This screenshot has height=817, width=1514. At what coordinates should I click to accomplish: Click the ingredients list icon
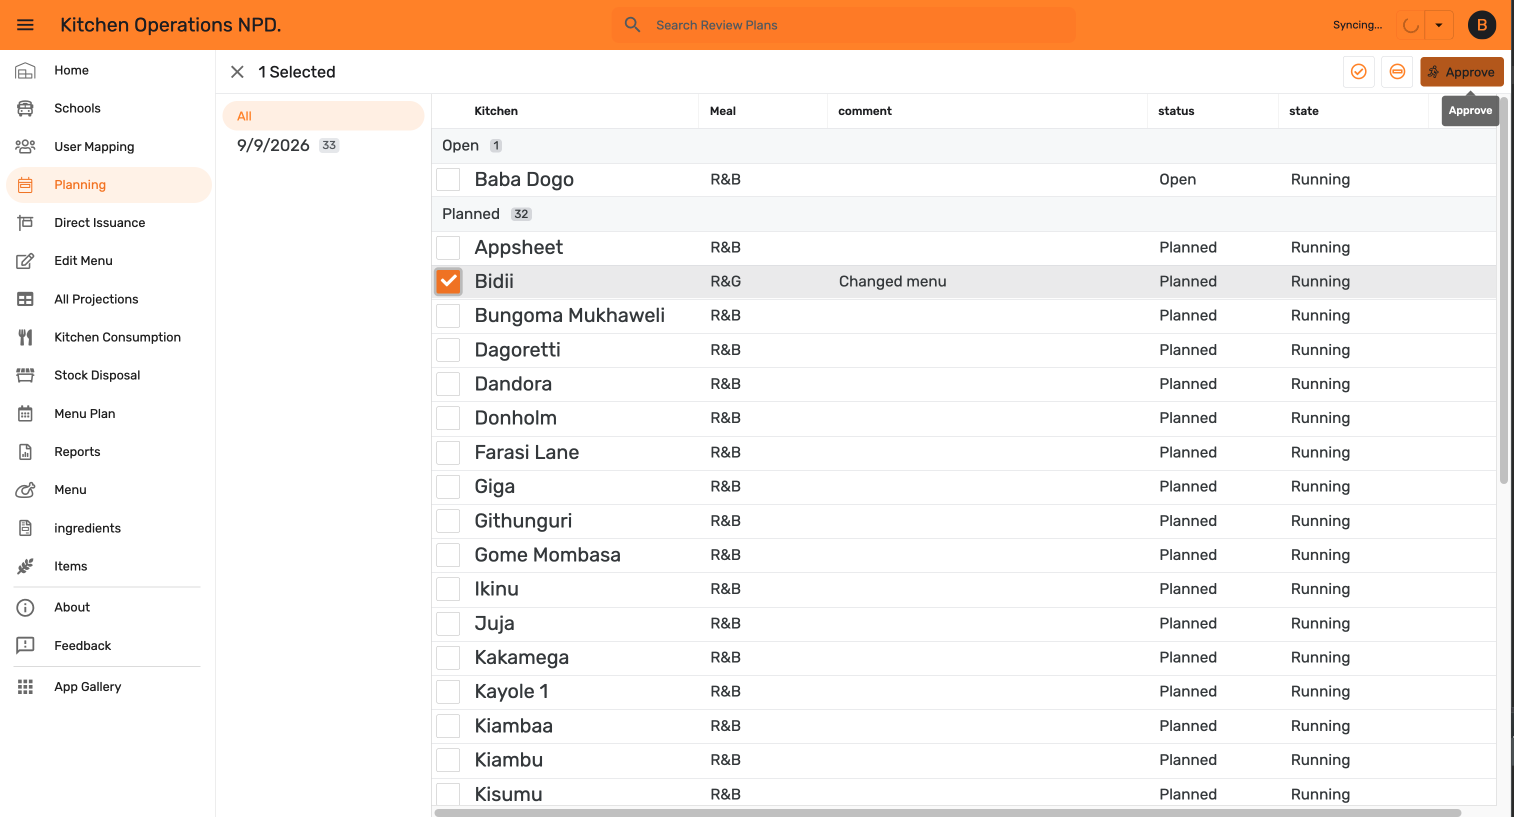pos(25,528)
